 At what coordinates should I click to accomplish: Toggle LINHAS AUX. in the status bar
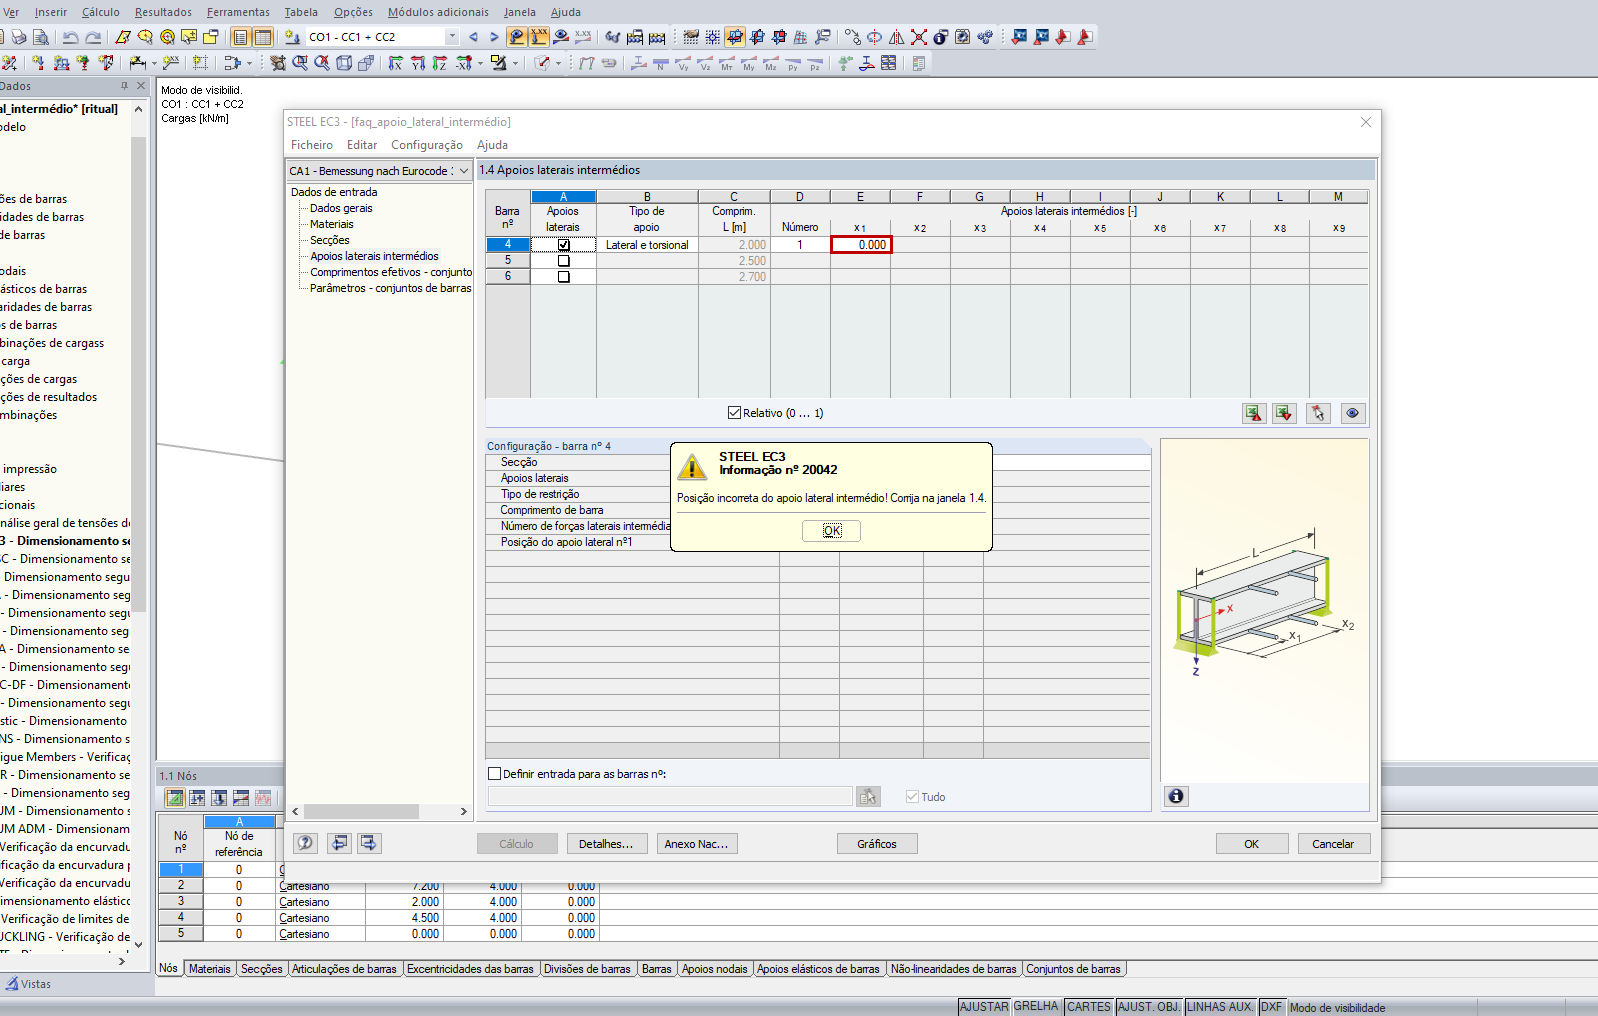[1220, 1007]
